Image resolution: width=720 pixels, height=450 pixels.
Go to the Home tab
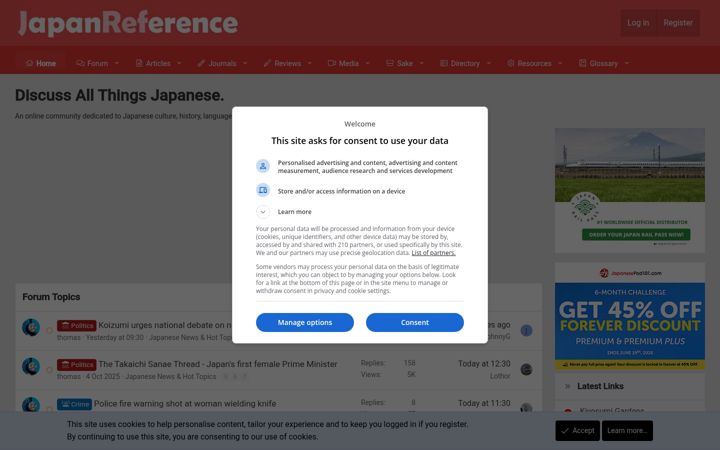coord(41,63)
